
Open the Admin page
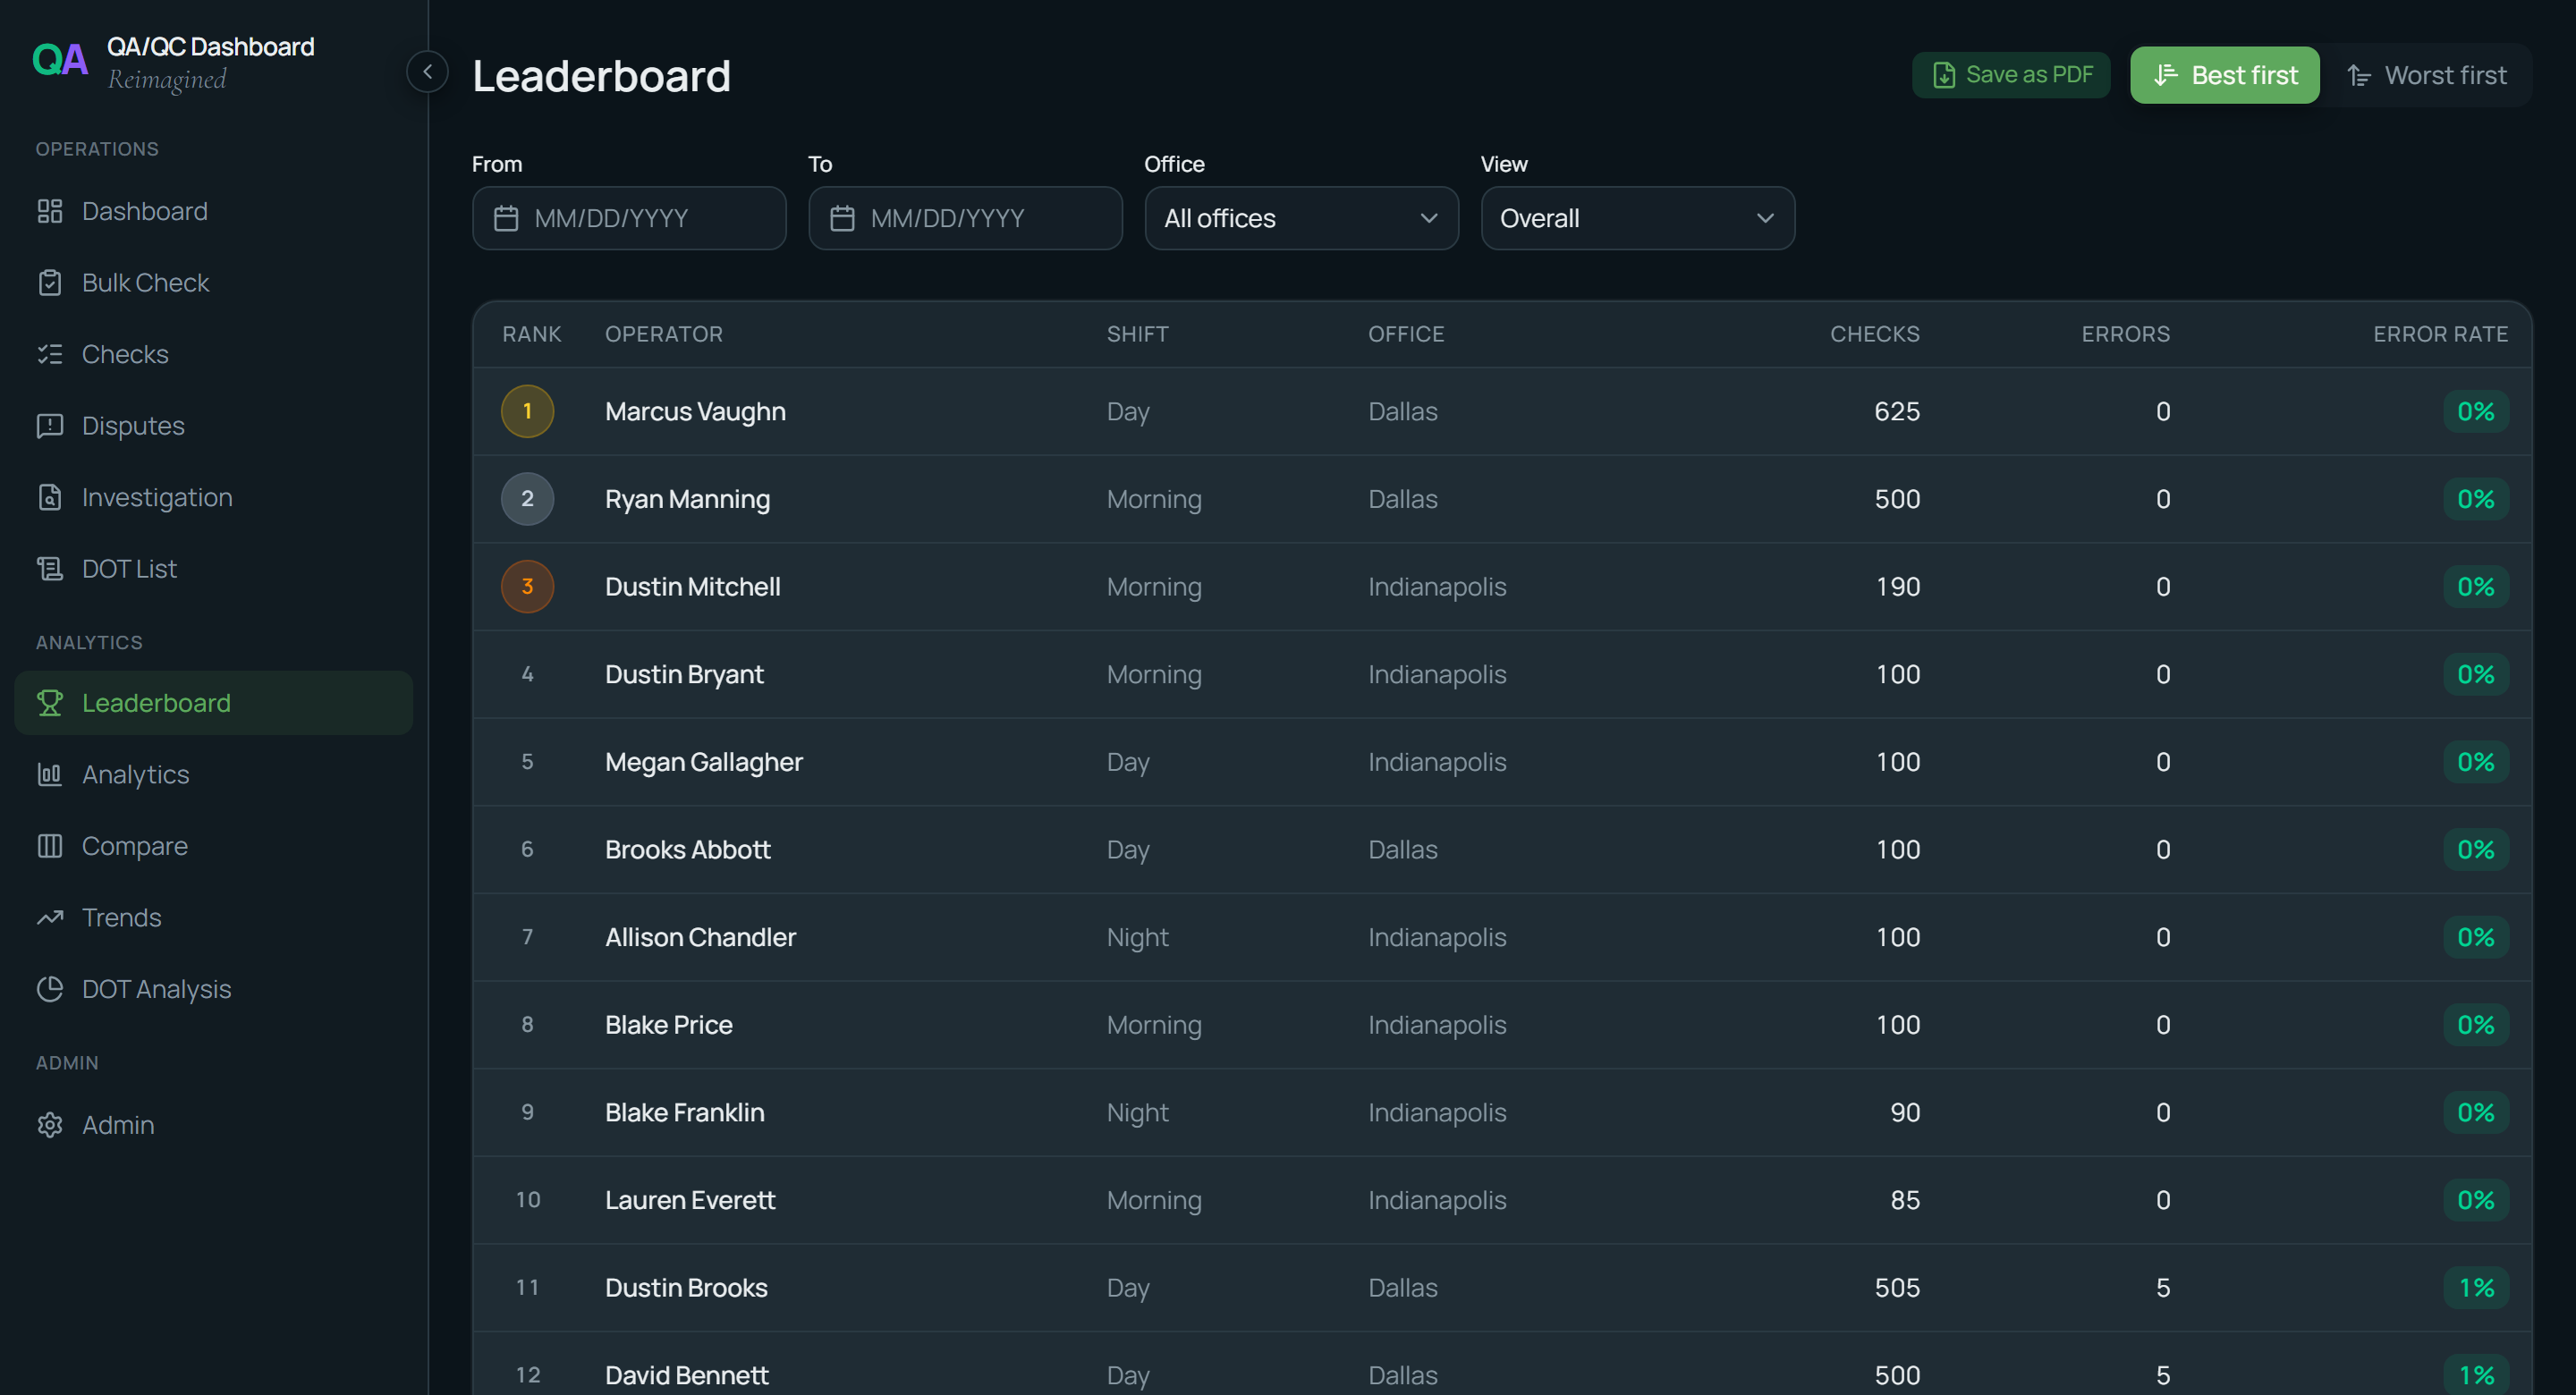(214, 1125)
